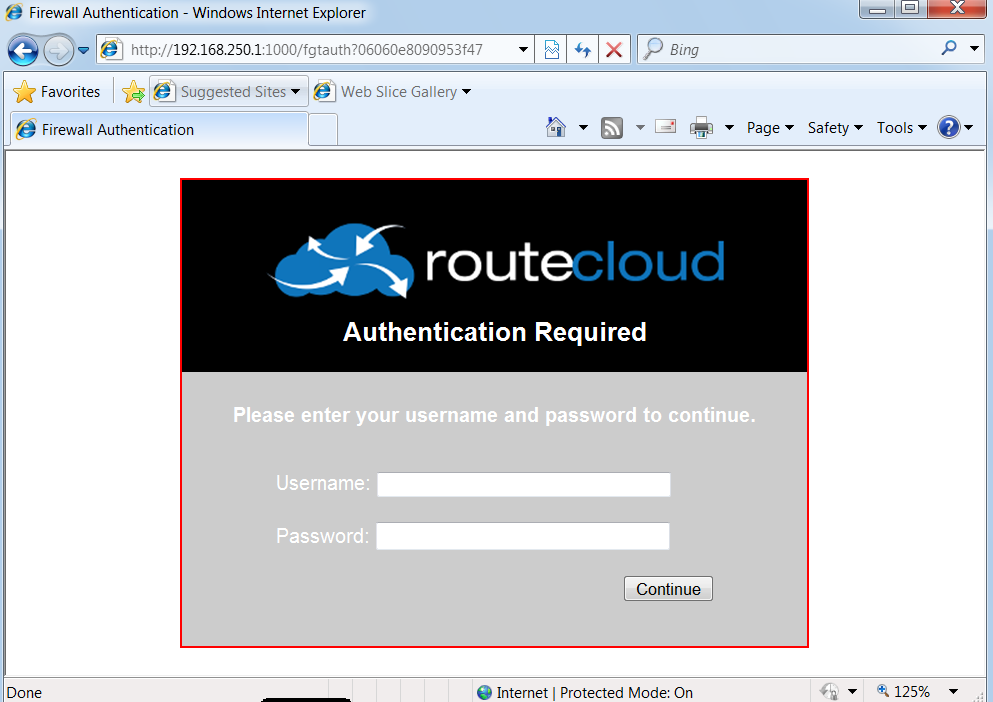The image size is (993, 702).
Task: Click the blue Help question mark icon
Action: 949,127
